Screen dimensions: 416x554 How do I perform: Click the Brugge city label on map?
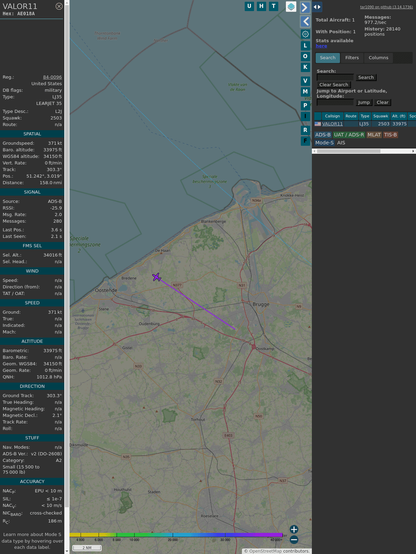(261, 304)
